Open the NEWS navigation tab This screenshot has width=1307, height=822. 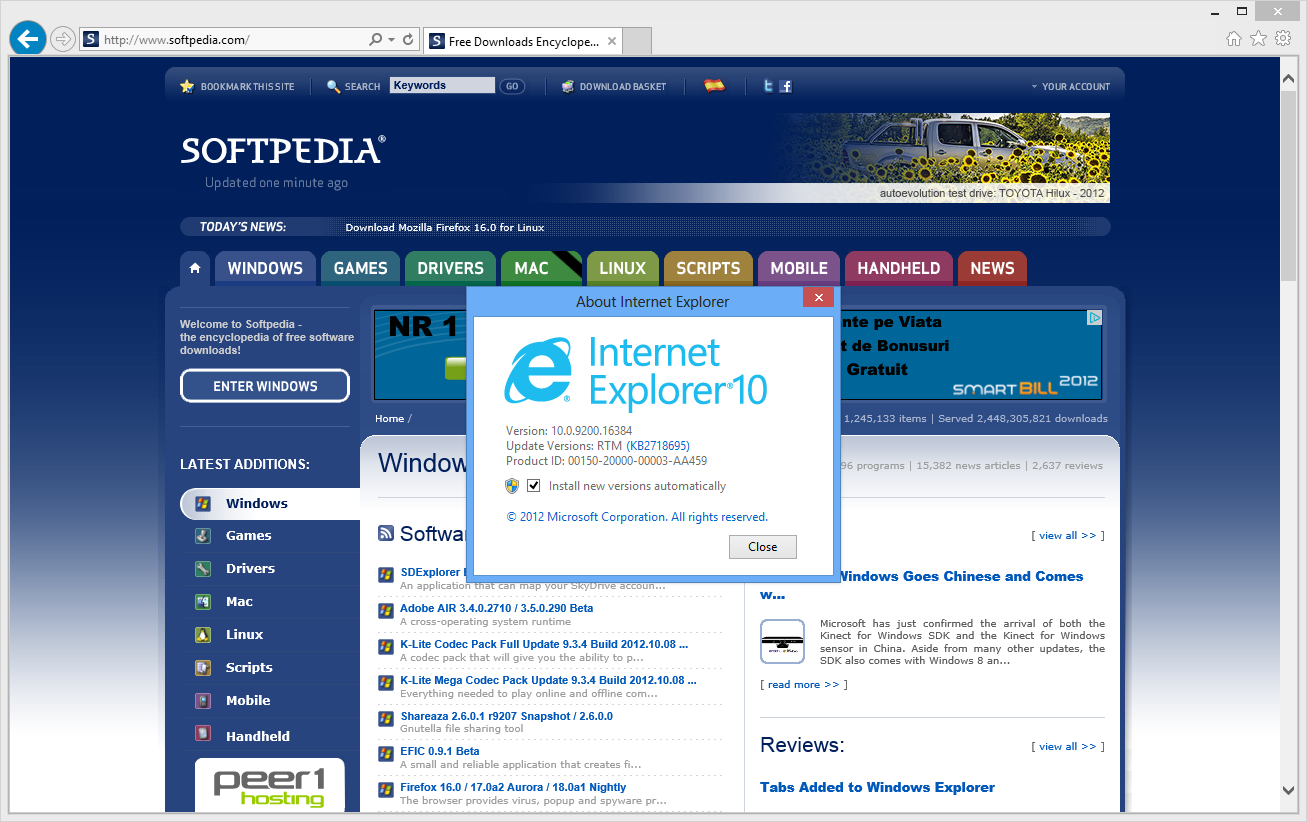[x=992, y=268]
